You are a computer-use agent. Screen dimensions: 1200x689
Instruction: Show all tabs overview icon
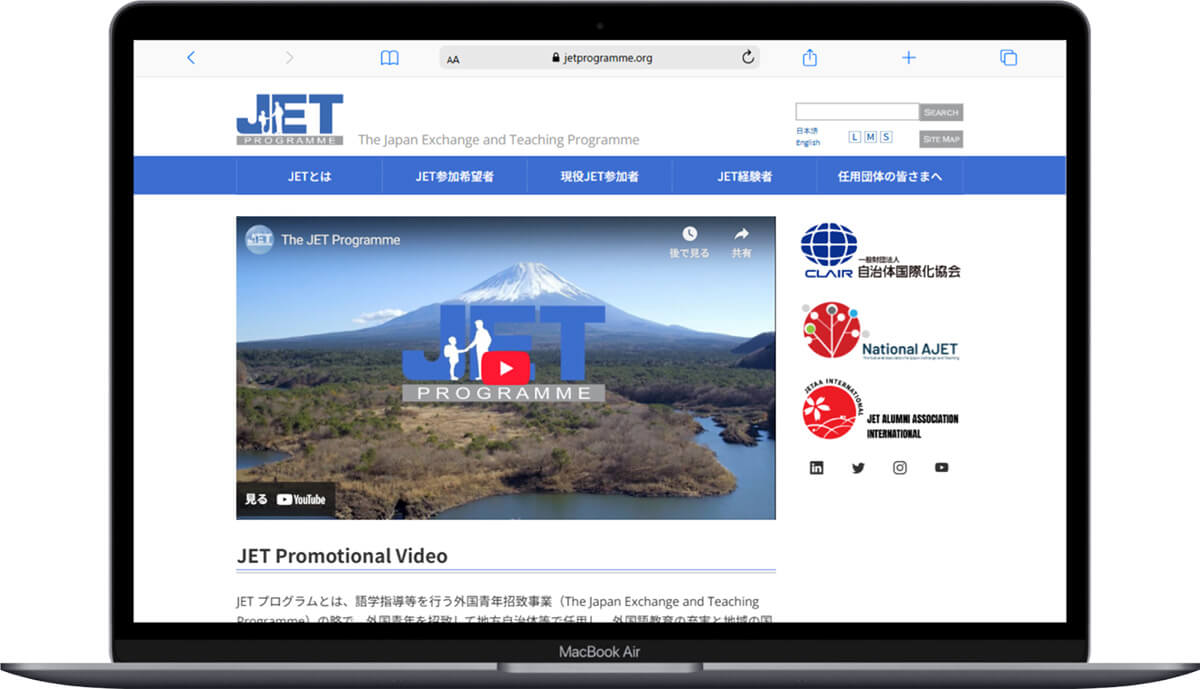point(1008,58)
